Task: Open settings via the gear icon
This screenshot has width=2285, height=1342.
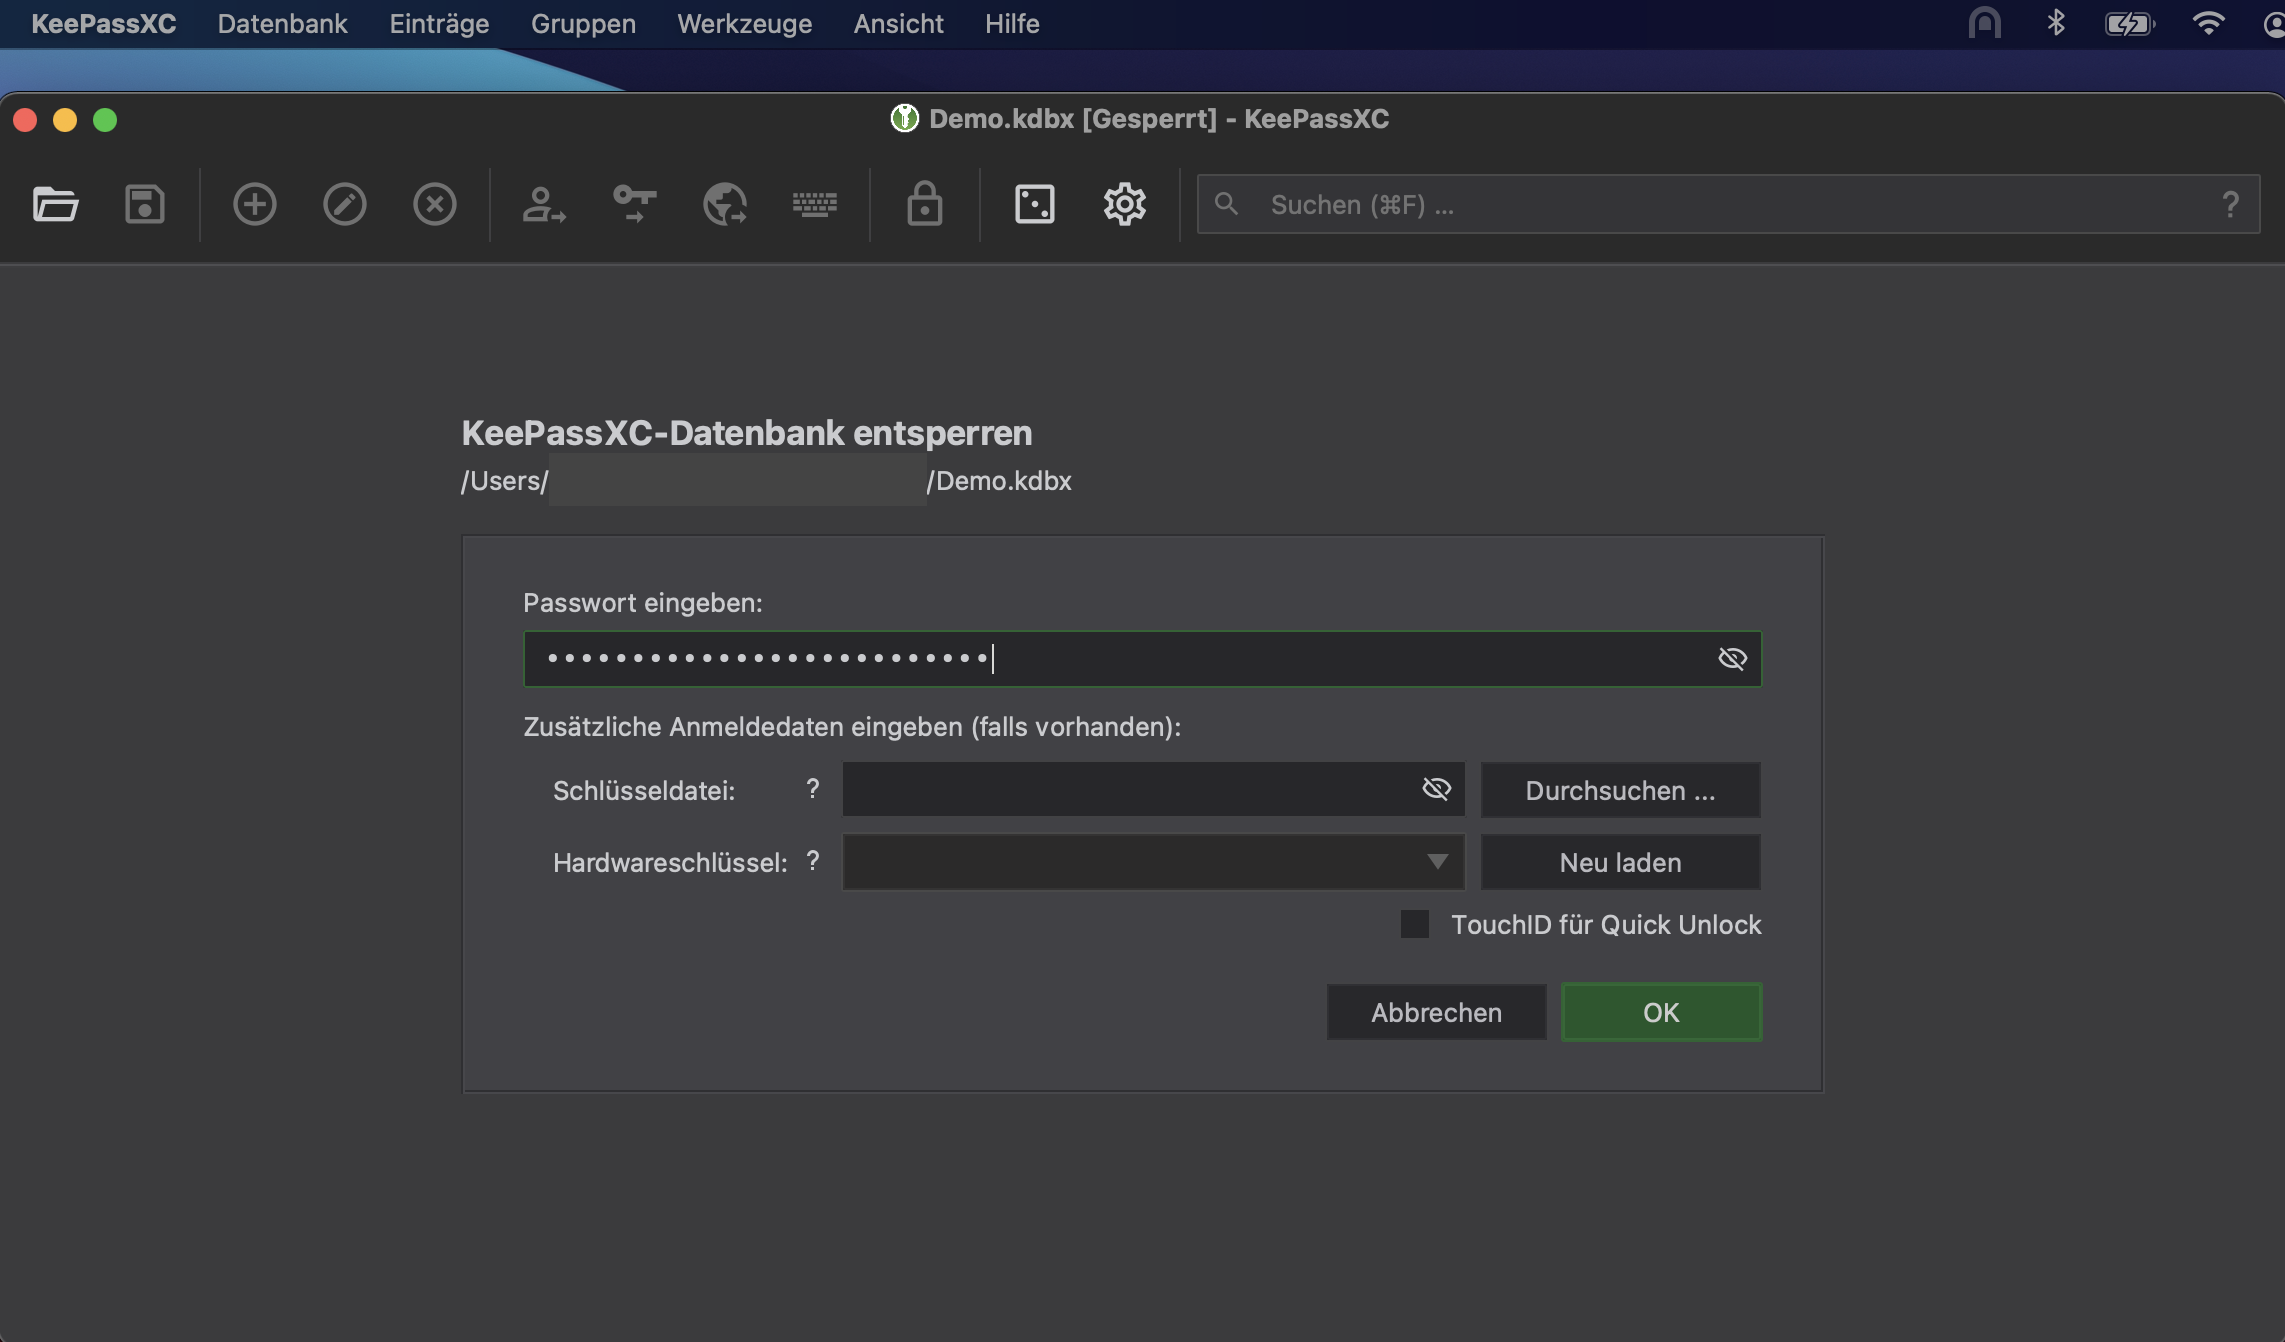Action: tap(1124, 205)
